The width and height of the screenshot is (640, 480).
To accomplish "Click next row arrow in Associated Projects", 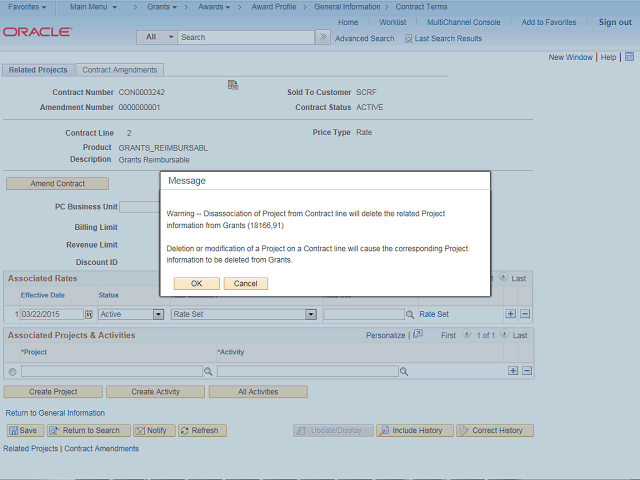I will click(504, 334).
